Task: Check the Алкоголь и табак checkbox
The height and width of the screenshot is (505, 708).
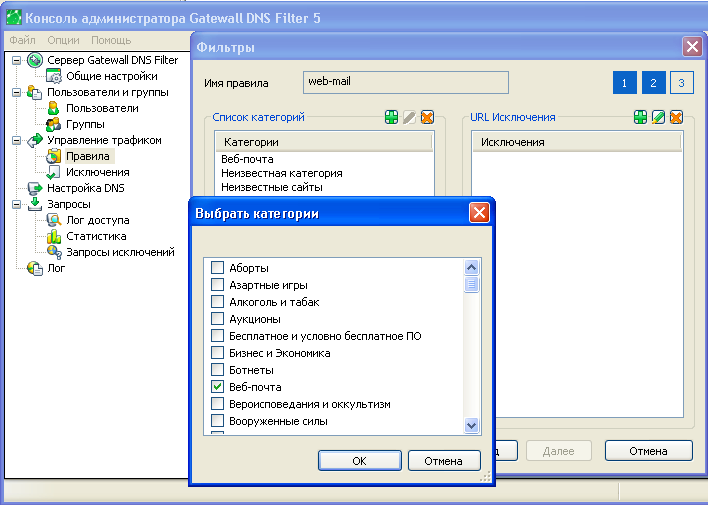Action: coord(218,301)
